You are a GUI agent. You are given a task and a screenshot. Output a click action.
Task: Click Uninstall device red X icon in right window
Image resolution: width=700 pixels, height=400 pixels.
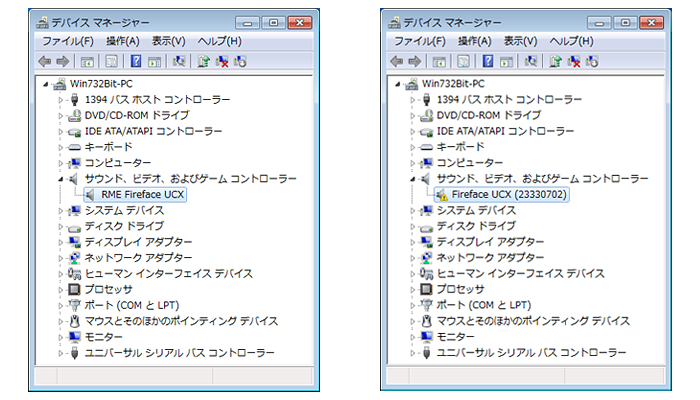click(x=574, y=61)
